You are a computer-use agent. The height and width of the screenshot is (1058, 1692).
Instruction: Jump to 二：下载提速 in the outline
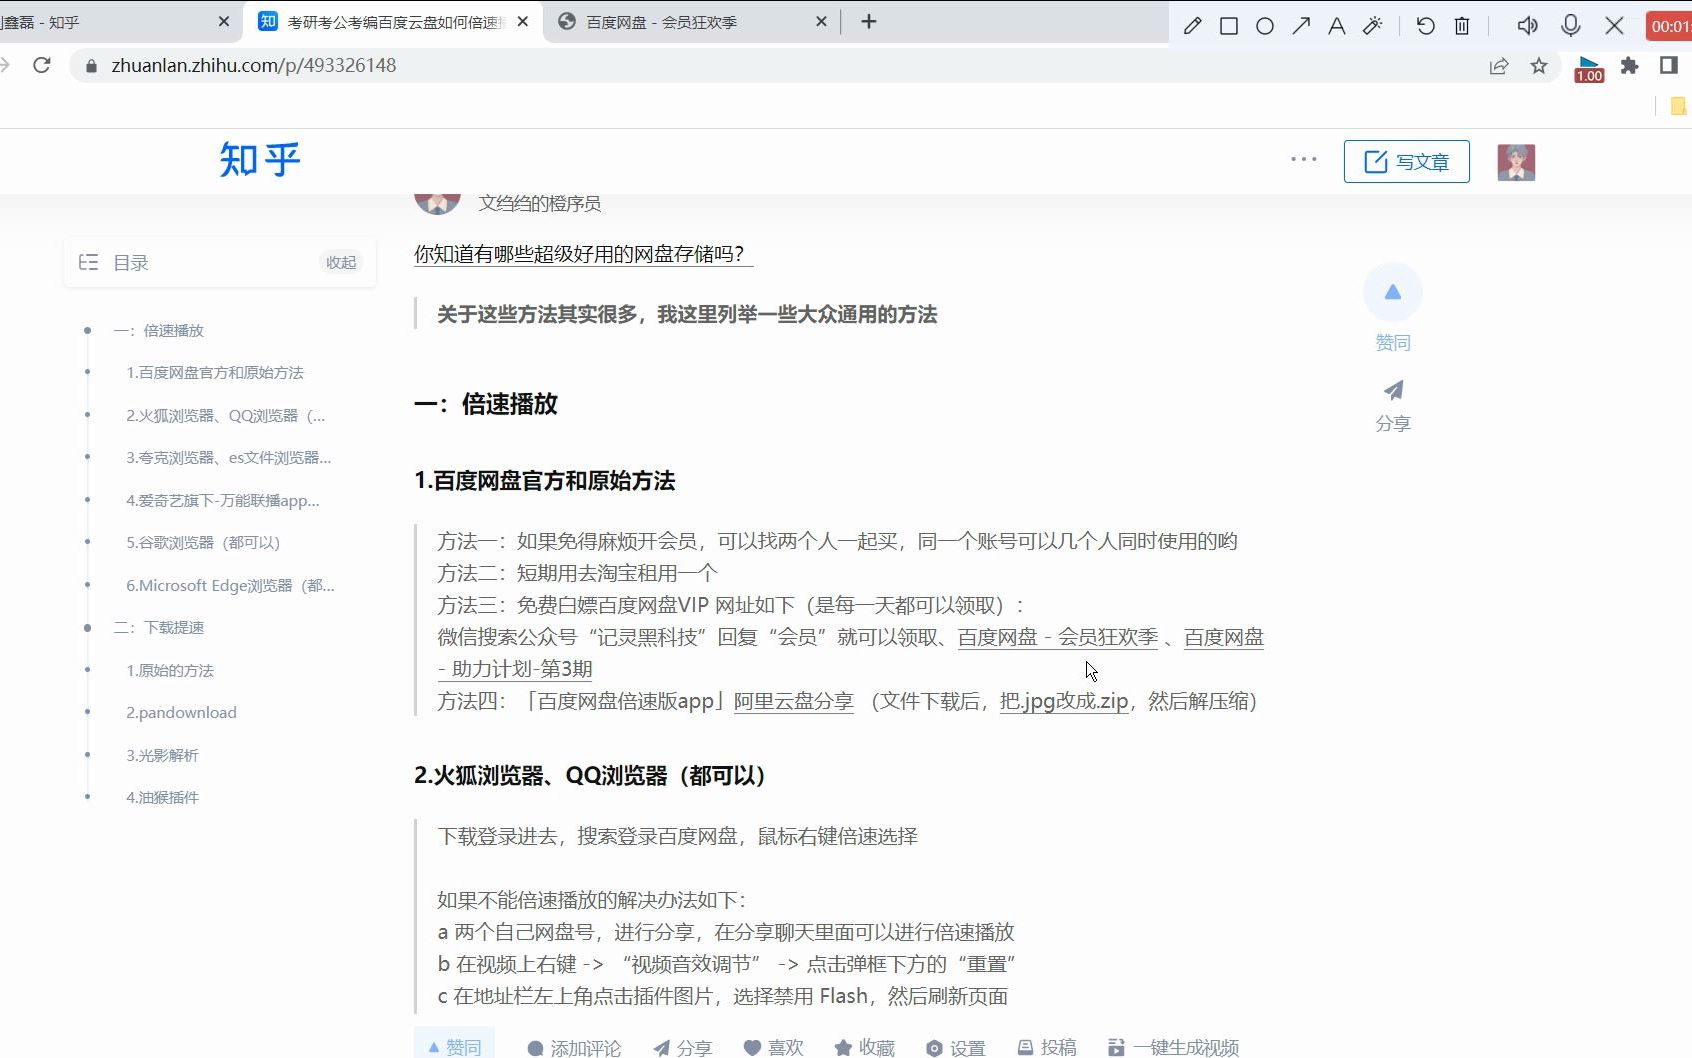coord(158,627)
